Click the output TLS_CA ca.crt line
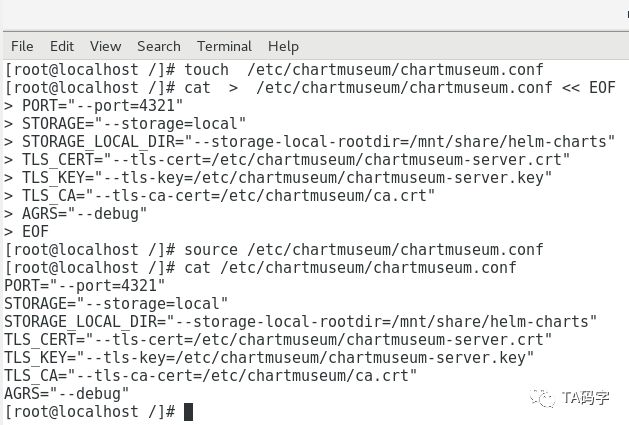The height and width of the screenshot is (425, 629). (x=211, y=376)
